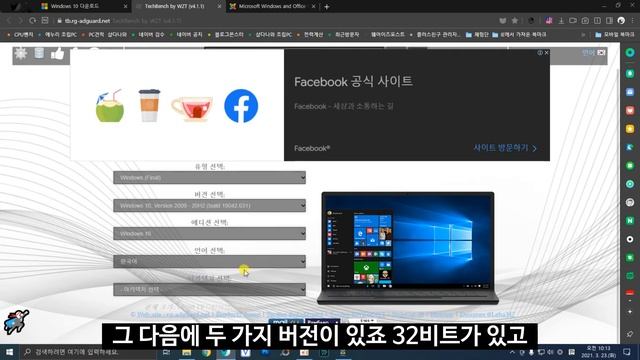This screenshot has width=640, height=360.
Task: Open the PC견적 샵다나와 bookmark
Action: pos(104,35)
